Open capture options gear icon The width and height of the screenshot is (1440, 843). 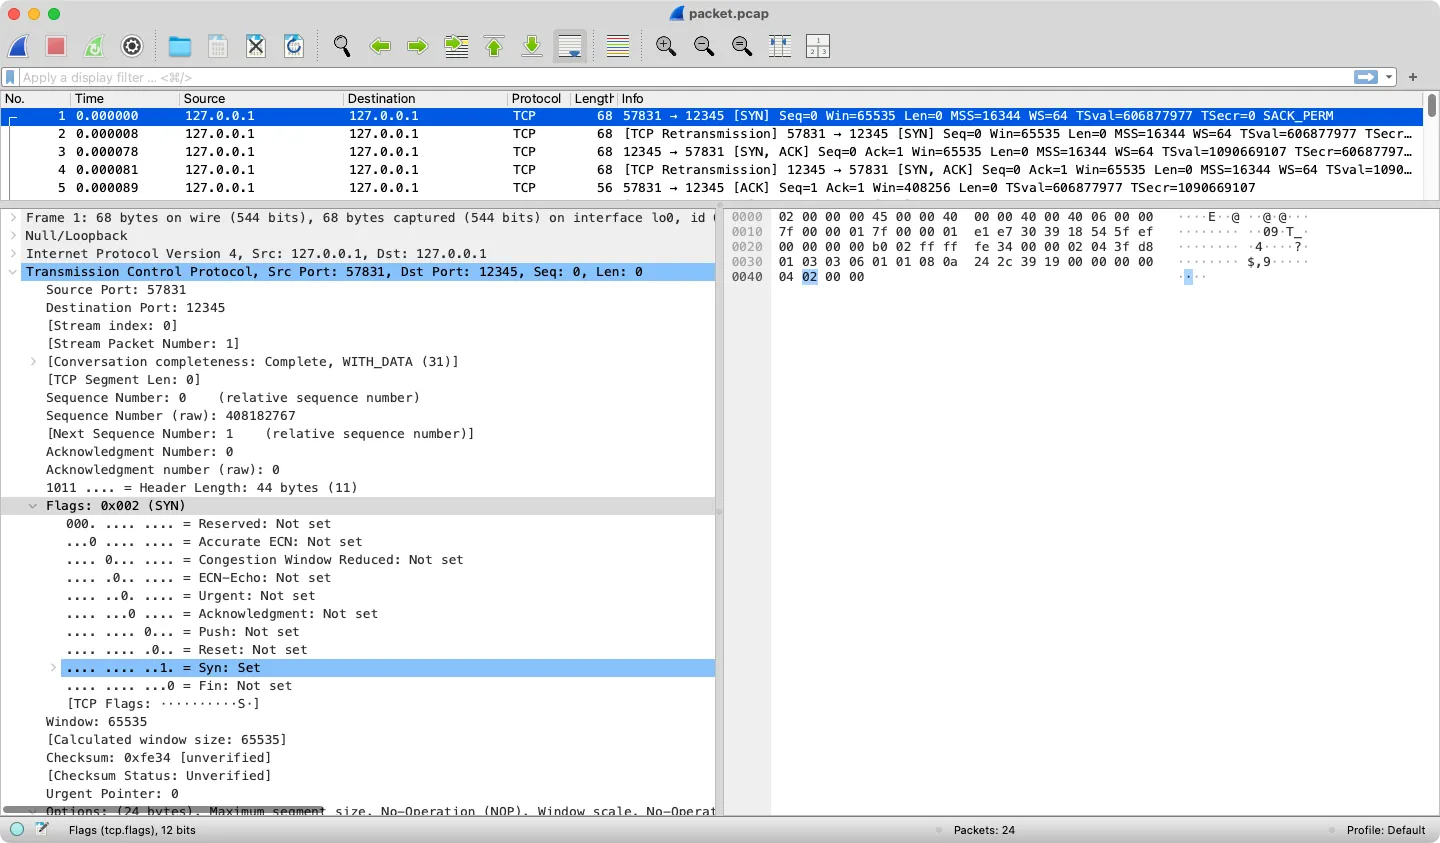point(132,46)
